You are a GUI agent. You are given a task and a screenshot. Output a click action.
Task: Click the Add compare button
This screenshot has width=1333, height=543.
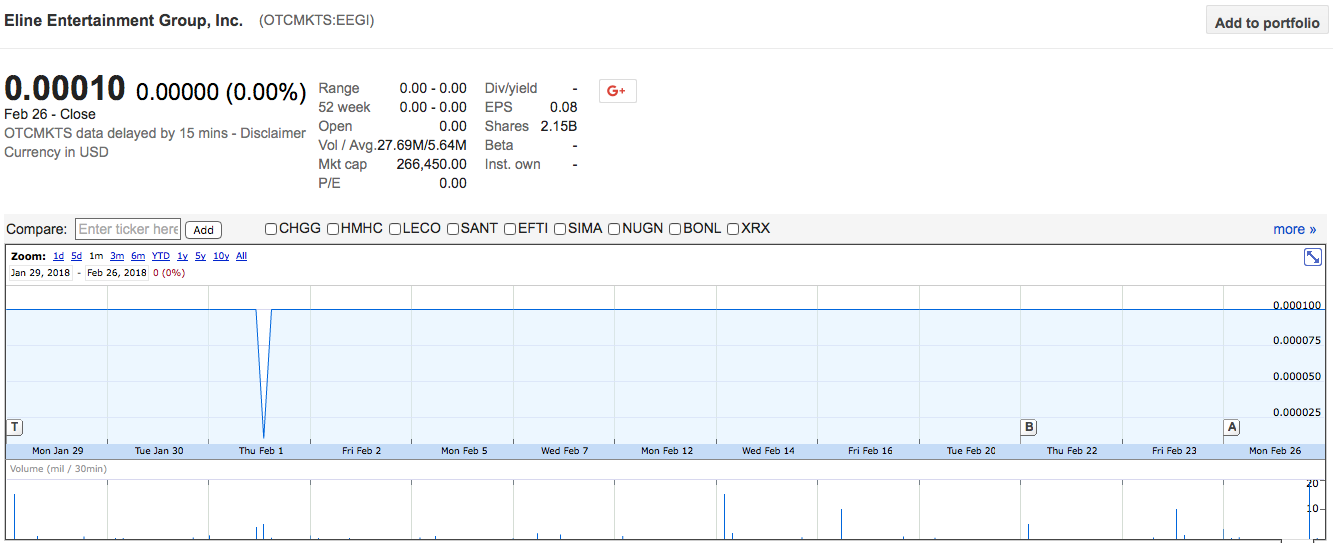pos(203,230)
